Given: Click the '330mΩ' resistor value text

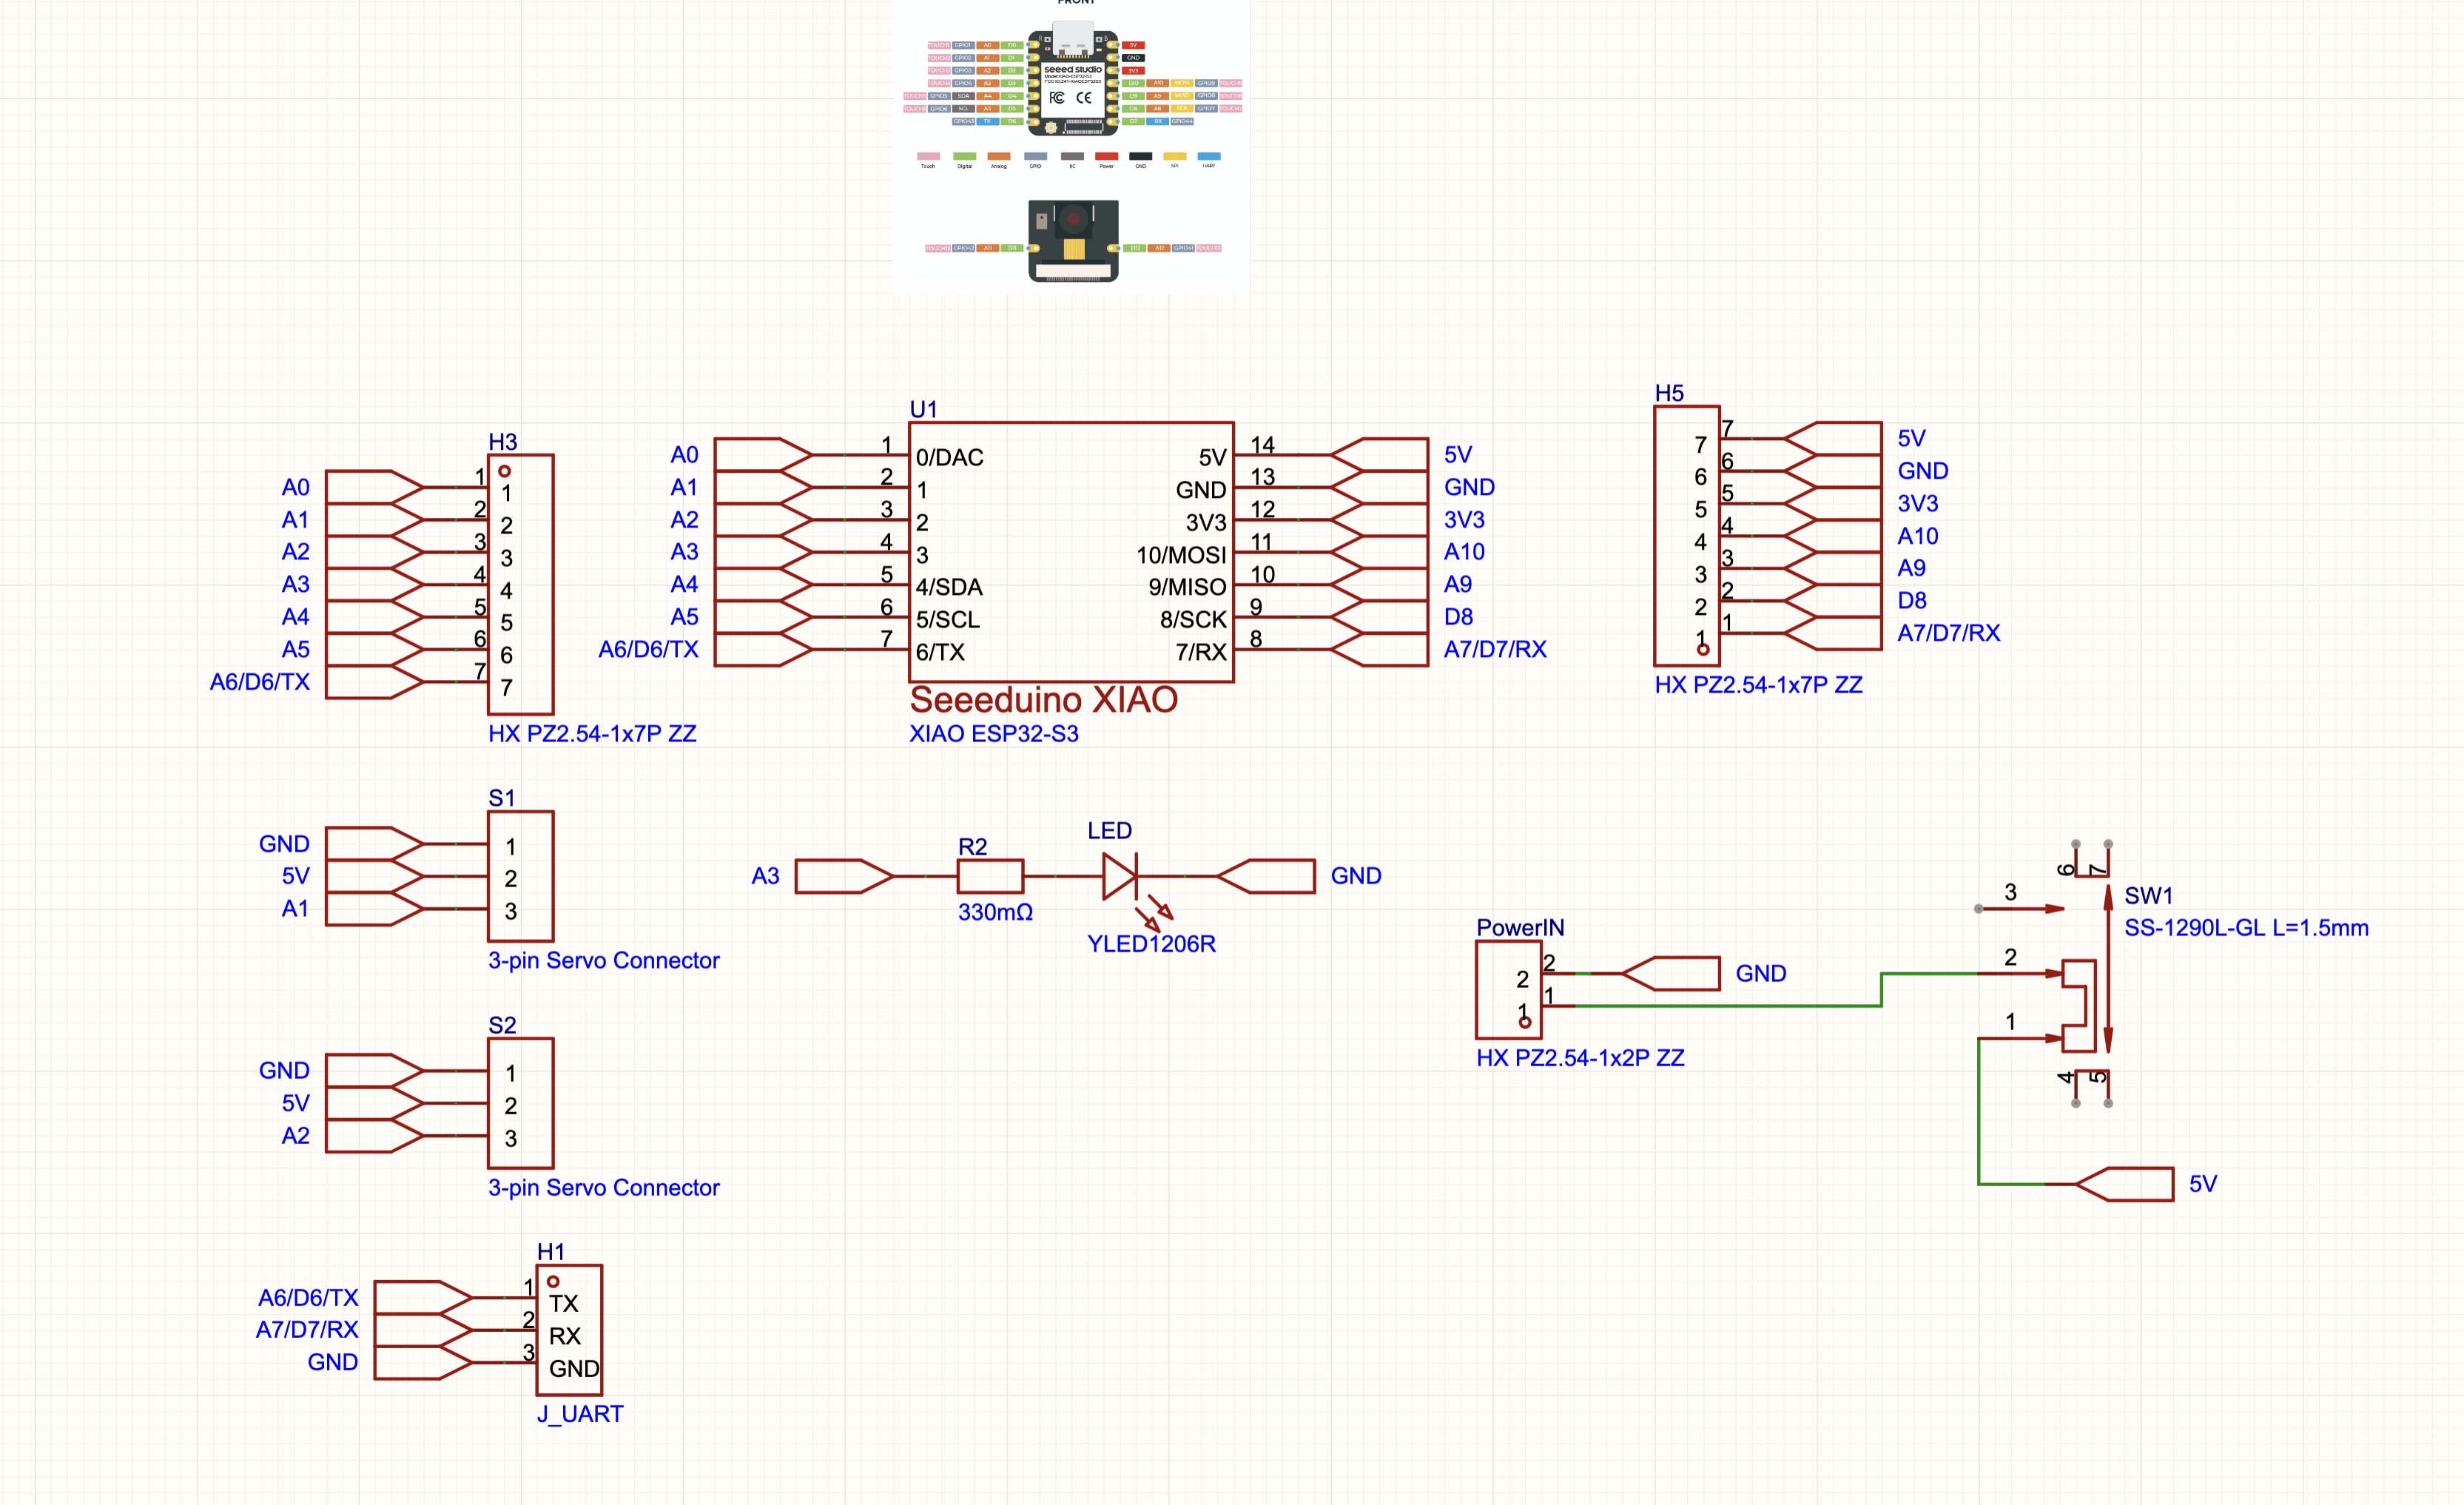Looking at the screenshot, I should (995, 912).
